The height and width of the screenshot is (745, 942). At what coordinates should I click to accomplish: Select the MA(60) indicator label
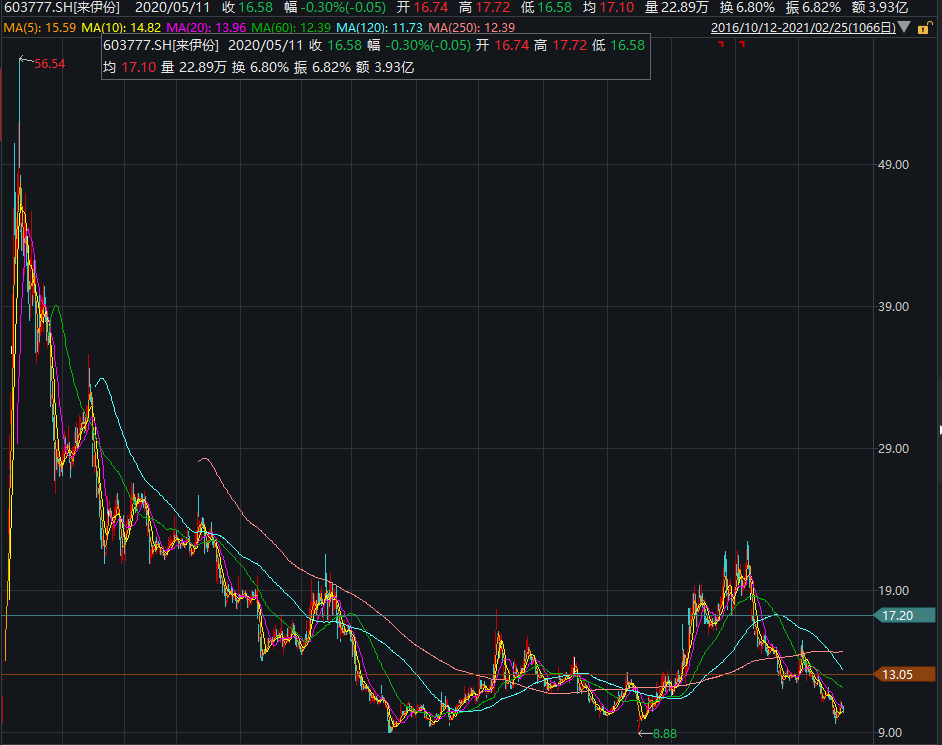pos(291,28)
